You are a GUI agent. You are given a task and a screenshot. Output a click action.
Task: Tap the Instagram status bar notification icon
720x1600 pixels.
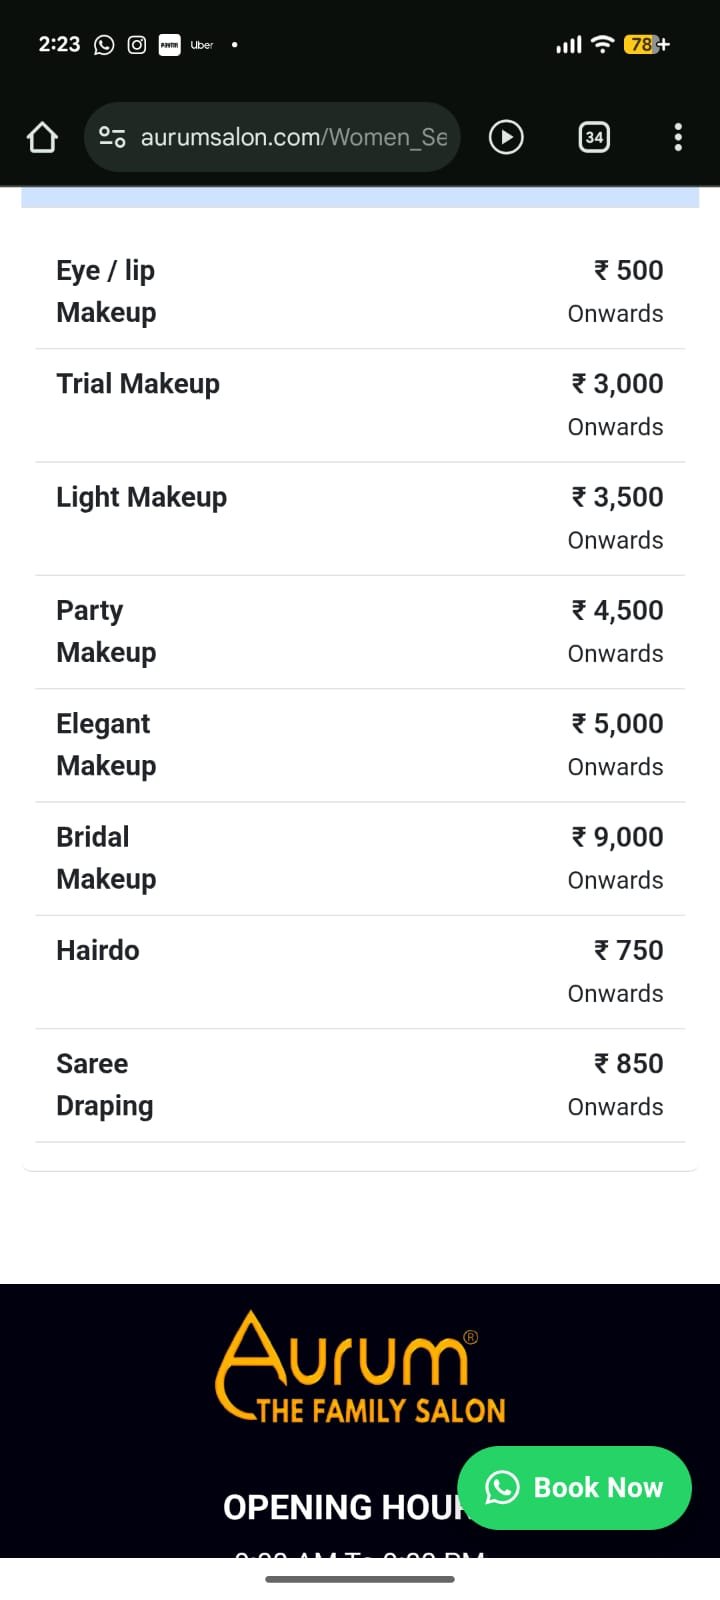[137, 45]
